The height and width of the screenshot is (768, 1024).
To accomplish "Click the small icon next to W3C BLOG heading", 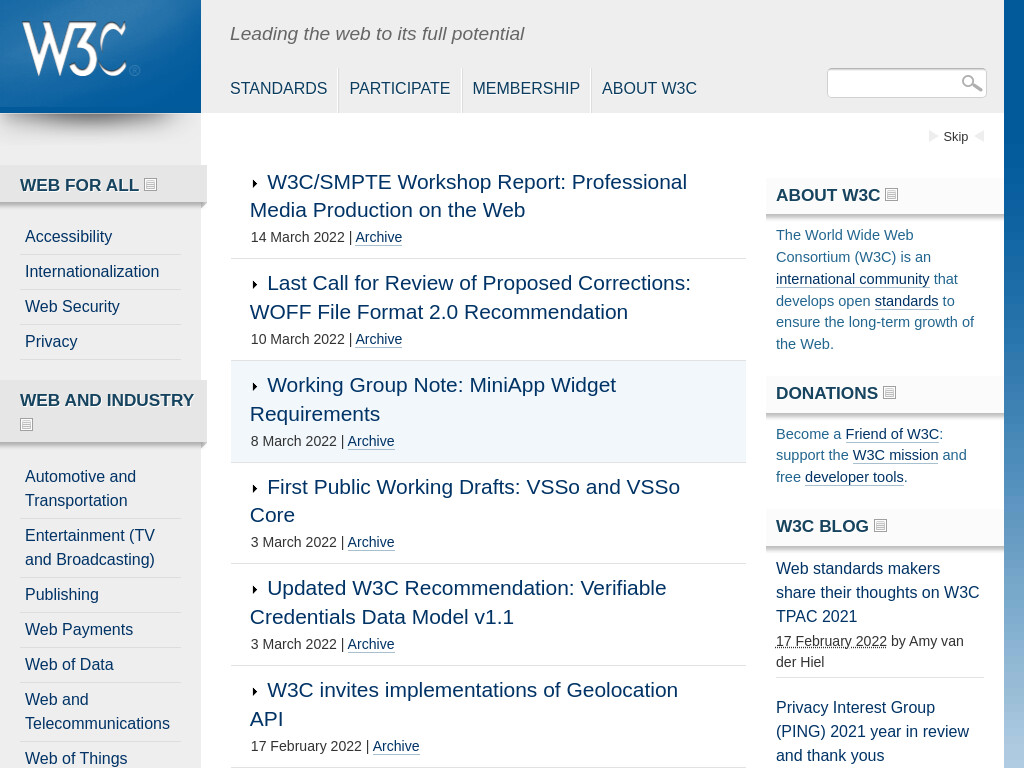I will coord(880,526).
